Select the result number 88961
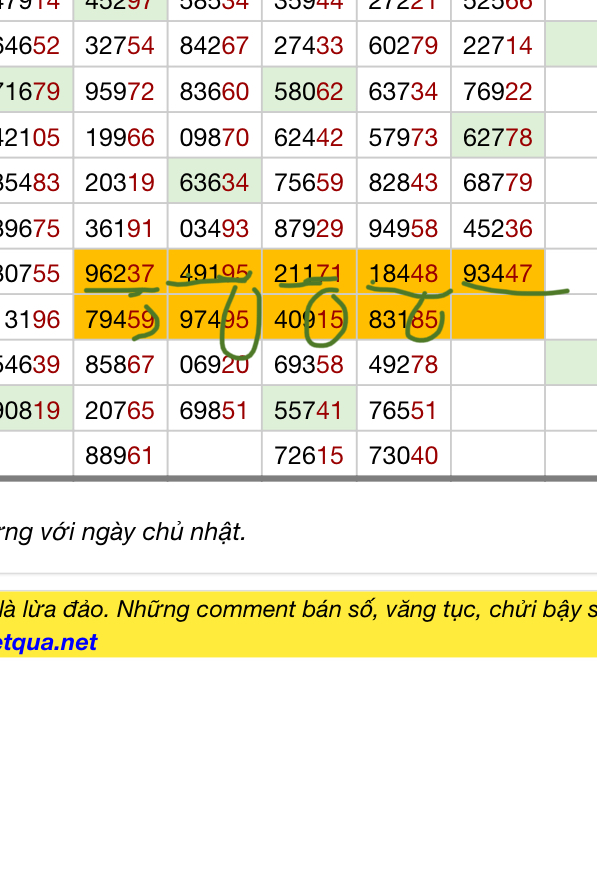Viewport: 597px width, 889px height. point(120,455)
